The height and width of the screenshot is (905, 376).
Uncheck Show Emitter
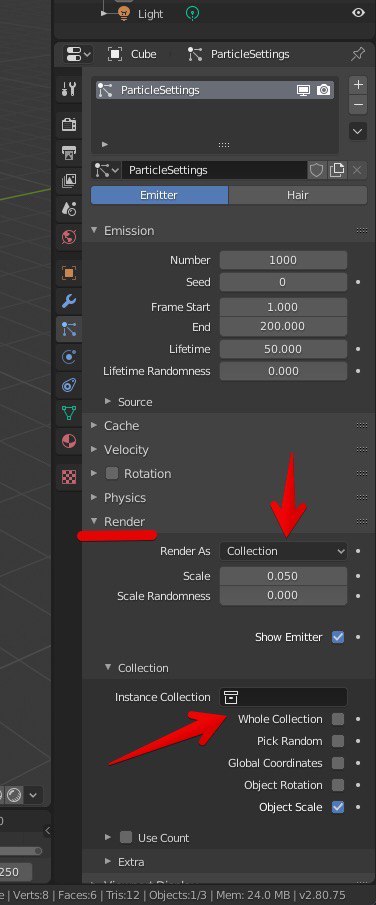(x=338, y=637)
